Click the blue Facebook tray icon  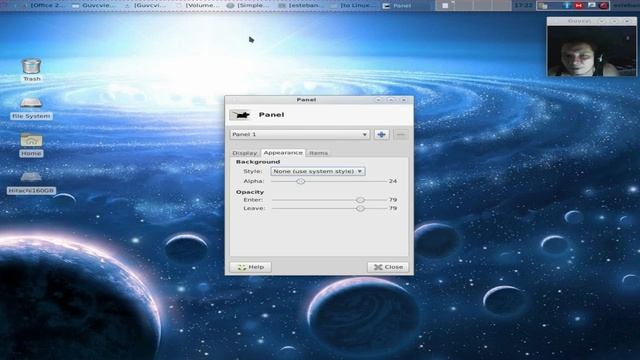[x=566, y=5]
